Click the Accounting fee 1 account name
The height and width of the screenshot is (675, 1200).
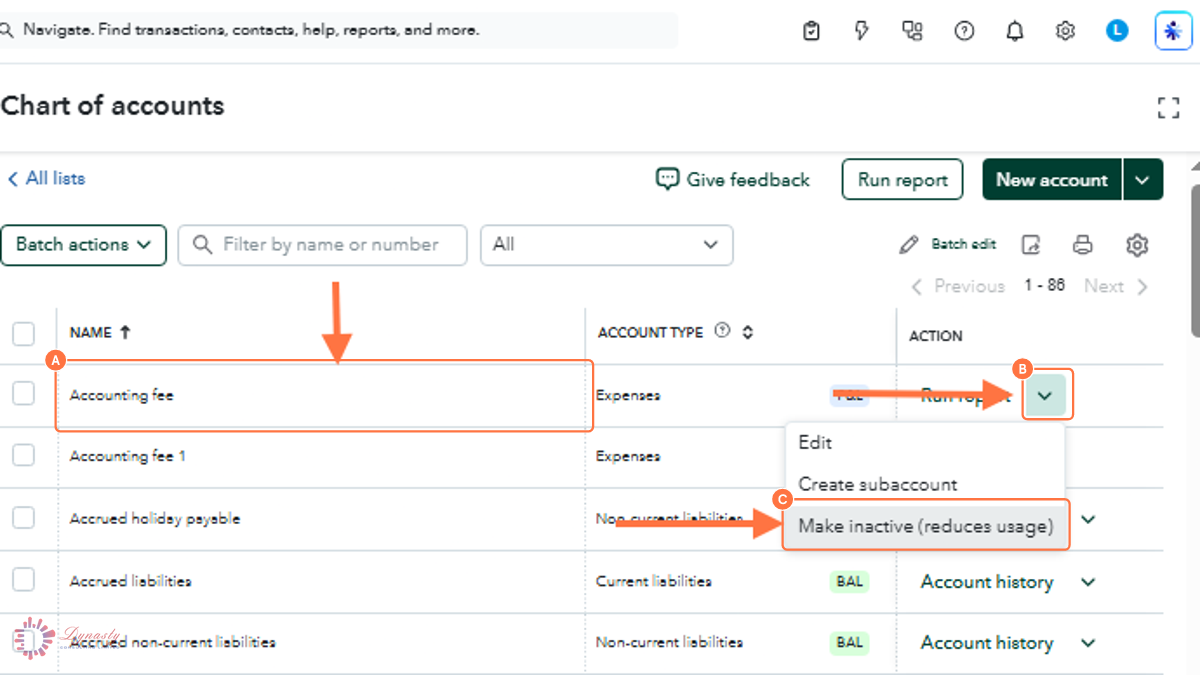point(127,456)
